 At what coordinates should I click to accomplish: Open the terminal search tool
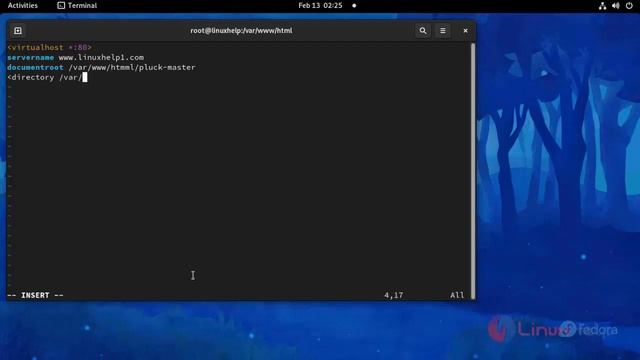click(423, 31)
